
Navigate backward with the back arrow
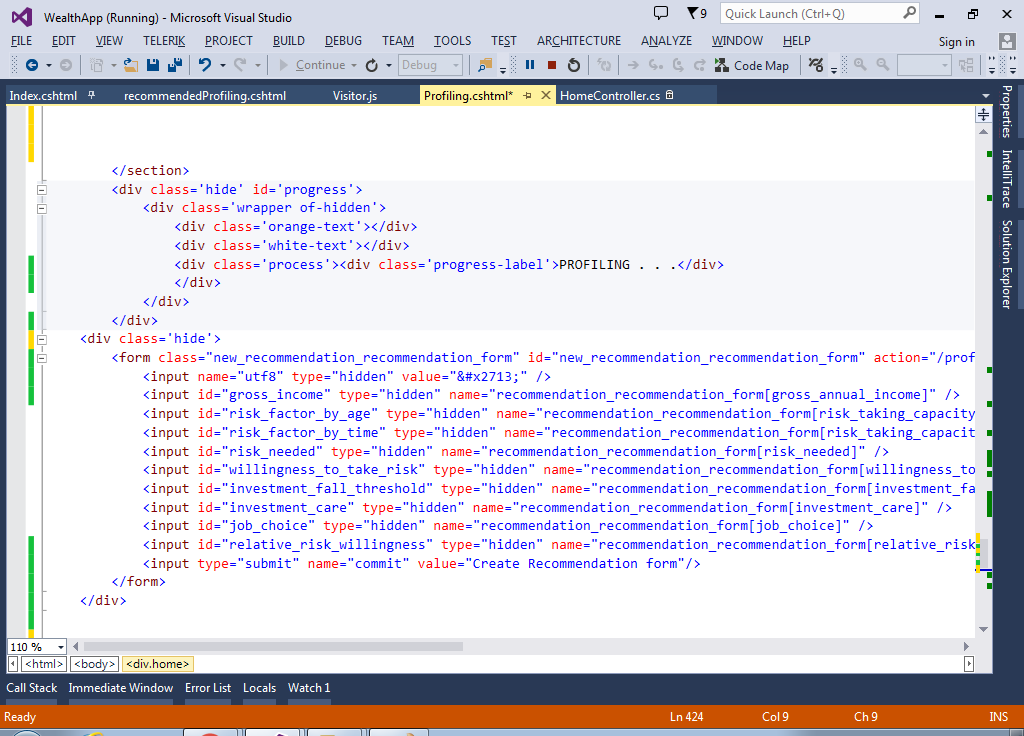click(31, 65)
